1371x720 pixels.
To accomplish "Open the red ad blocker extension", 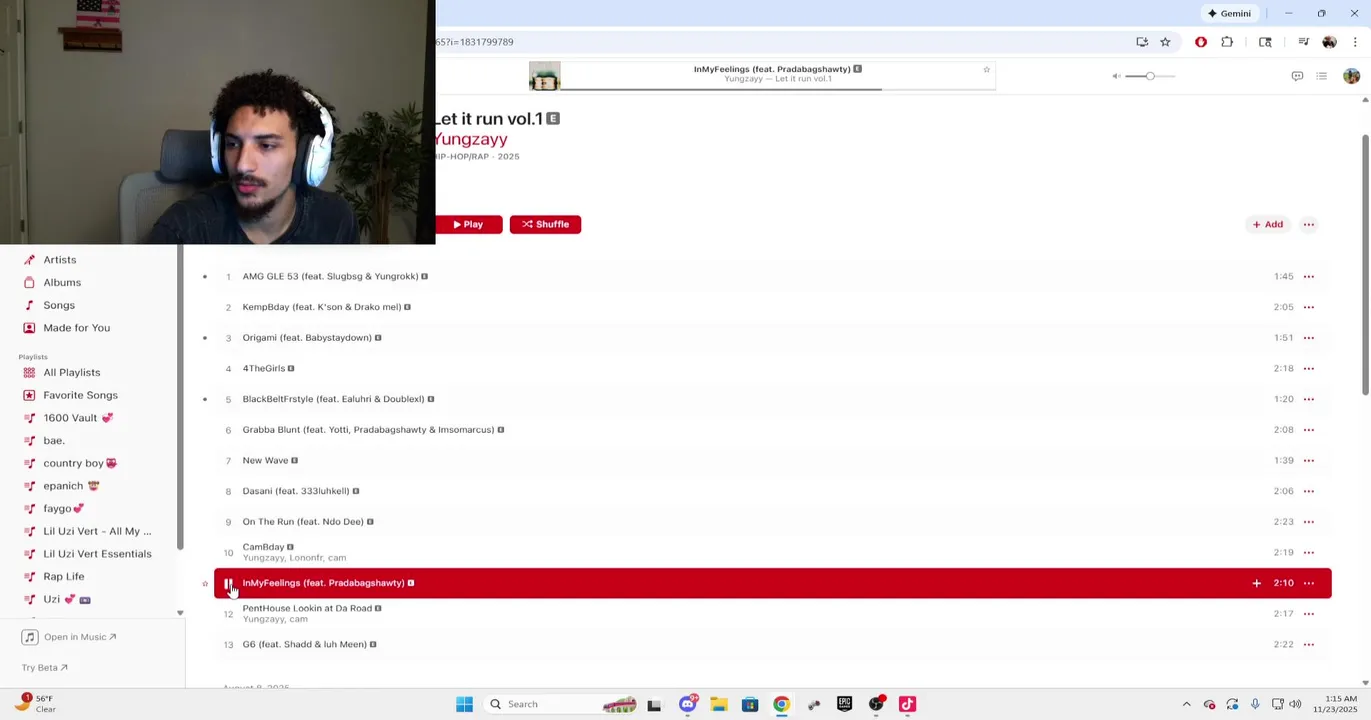I will 1201,42.
